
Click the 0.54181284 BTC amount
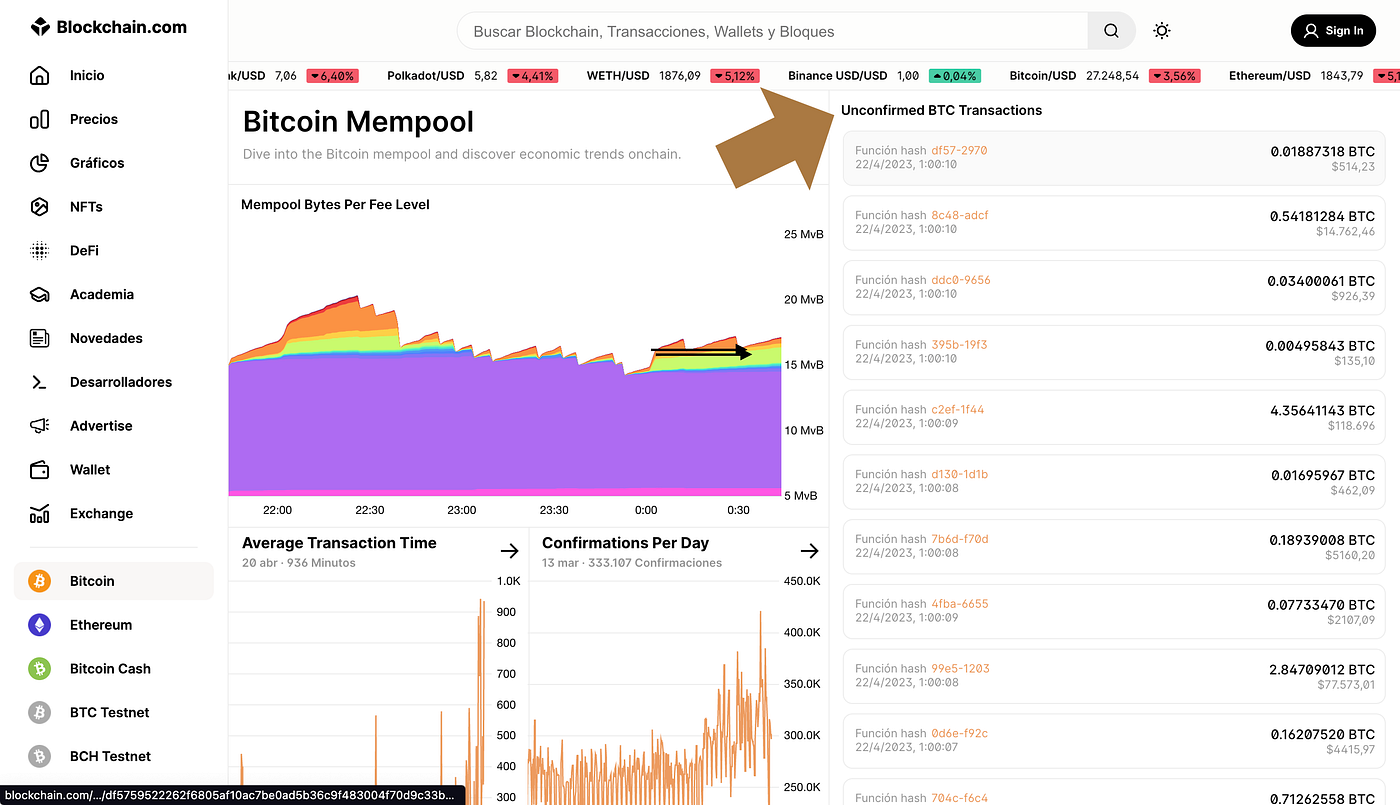[x=1322, y=216]
